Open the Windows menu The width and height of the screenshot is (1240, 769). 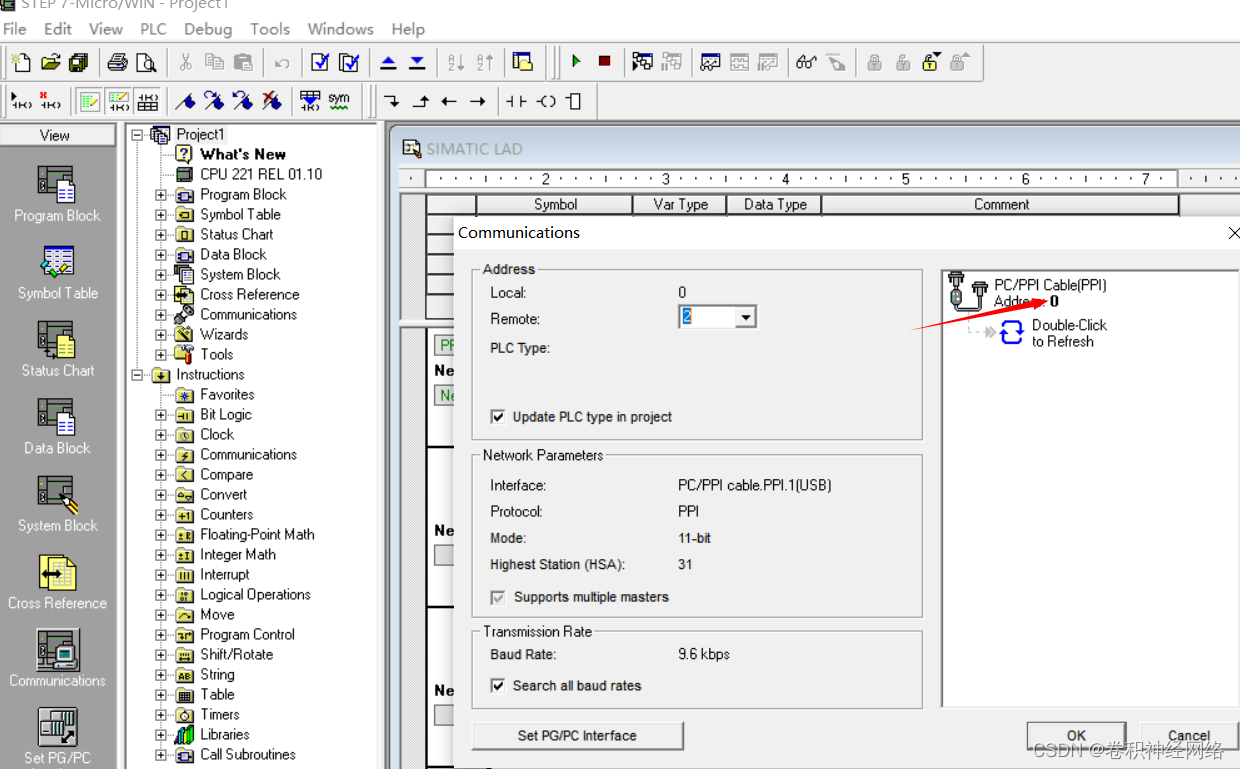[340, 29]
